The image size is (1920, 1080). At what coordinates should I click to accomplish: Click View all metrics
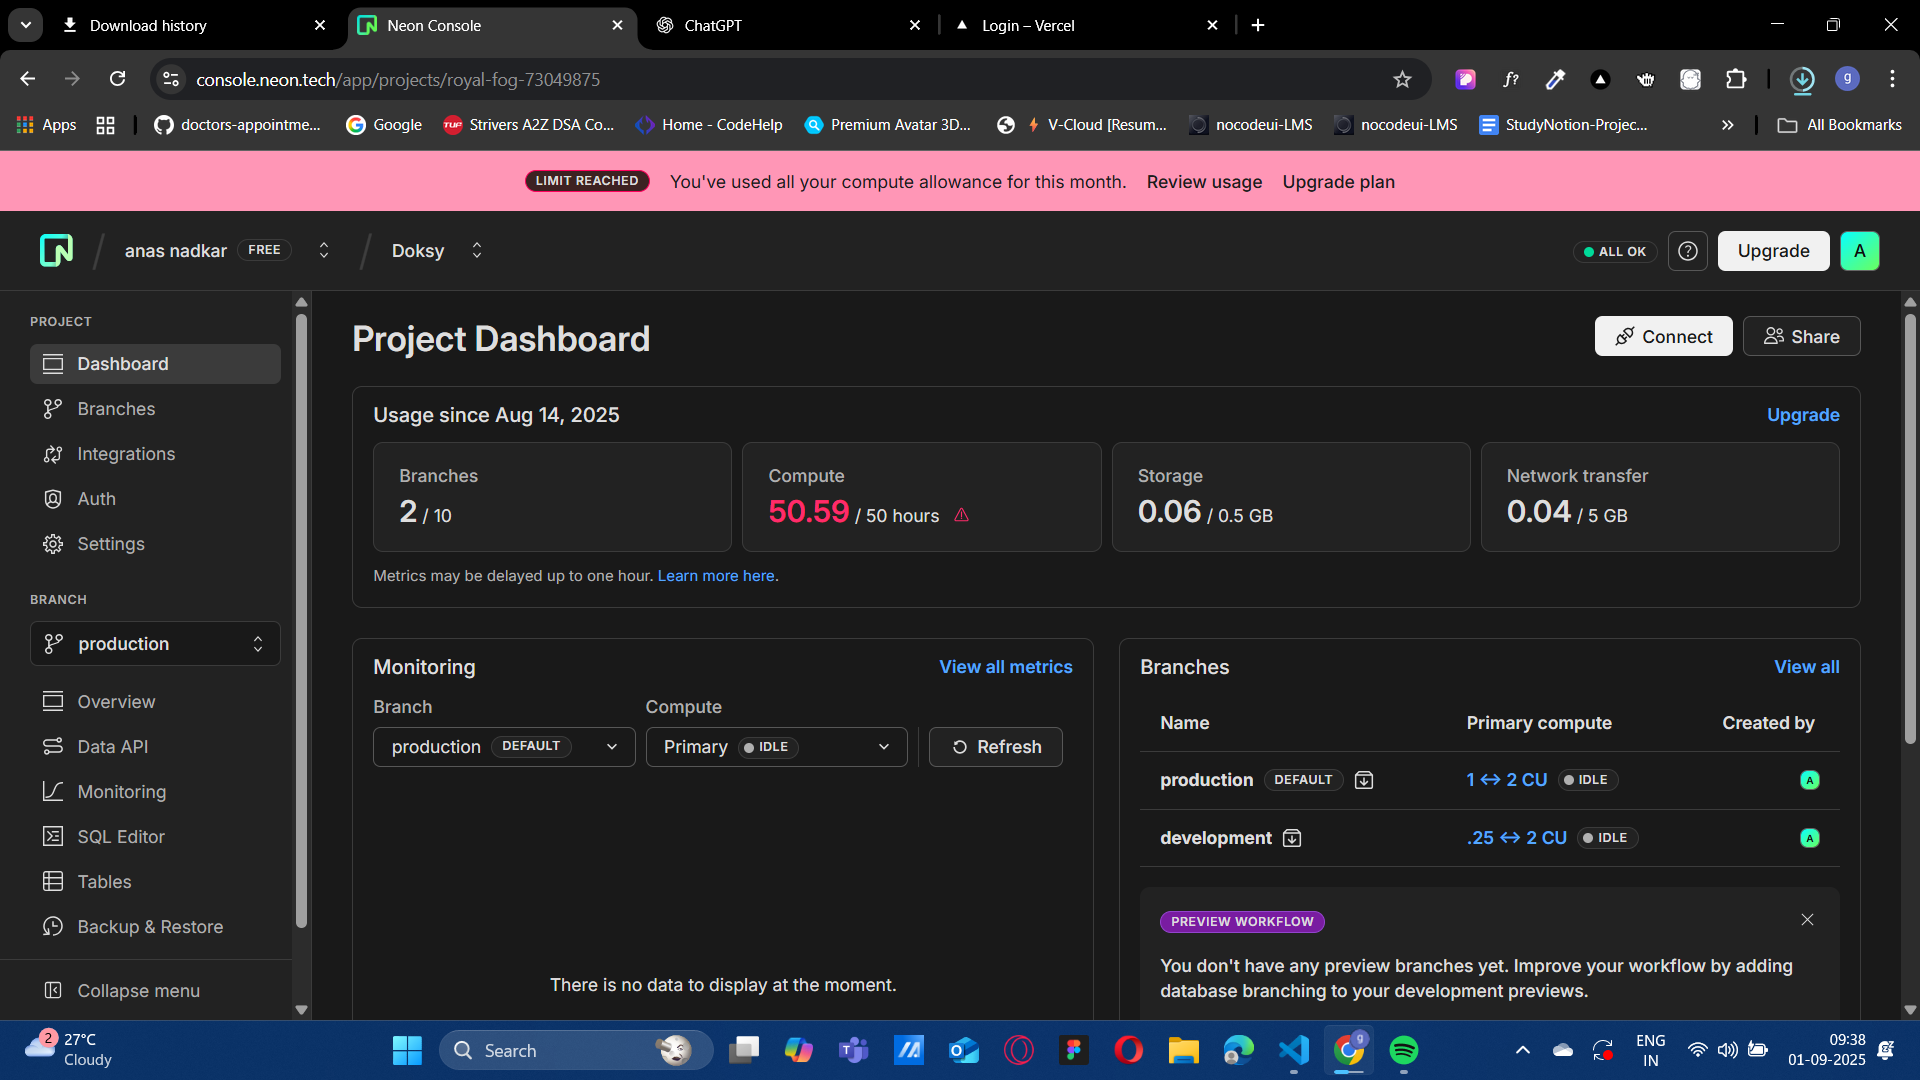tap(1005, 667)
